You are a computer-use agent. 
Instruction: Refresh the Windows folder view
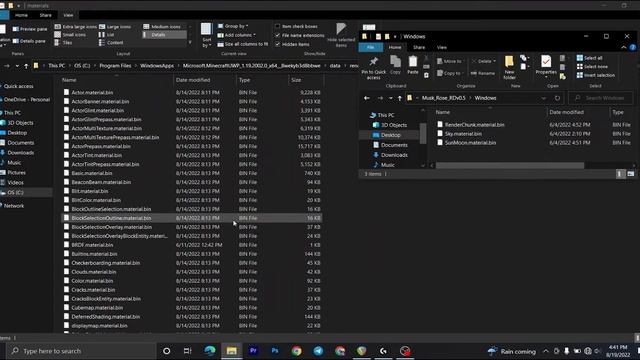[557, 98]
